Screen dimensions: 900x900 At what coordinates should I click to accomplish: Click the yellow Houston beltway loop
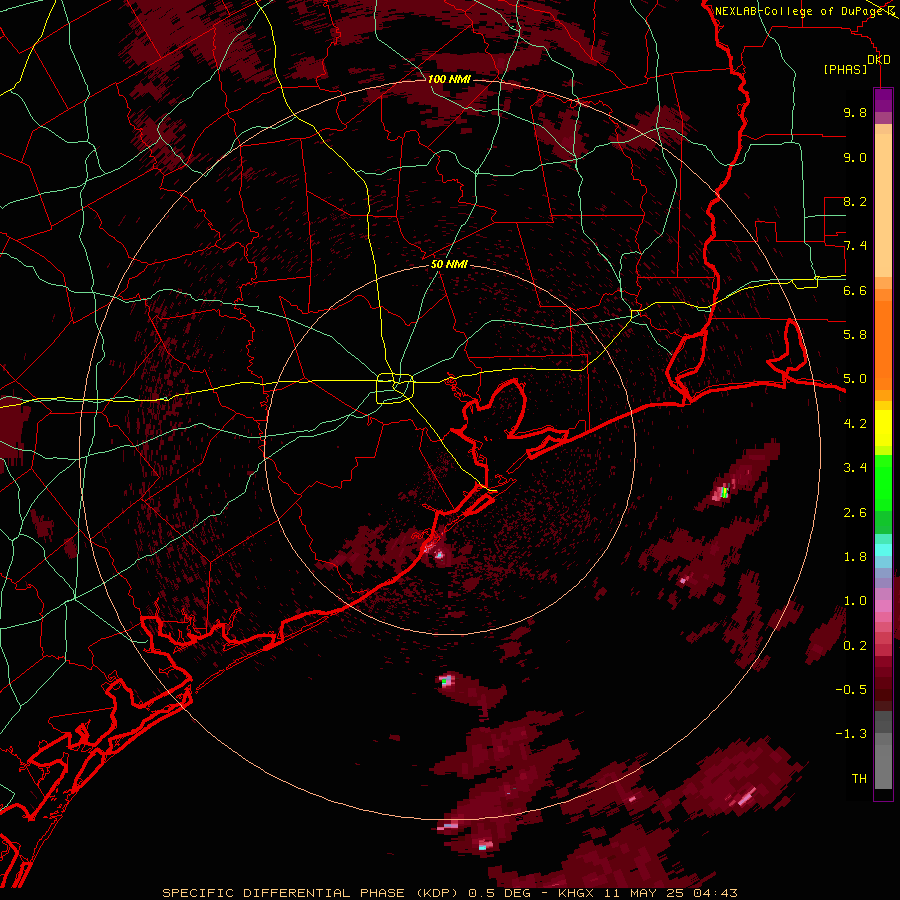pyautogui.click(x=395, y=389)
